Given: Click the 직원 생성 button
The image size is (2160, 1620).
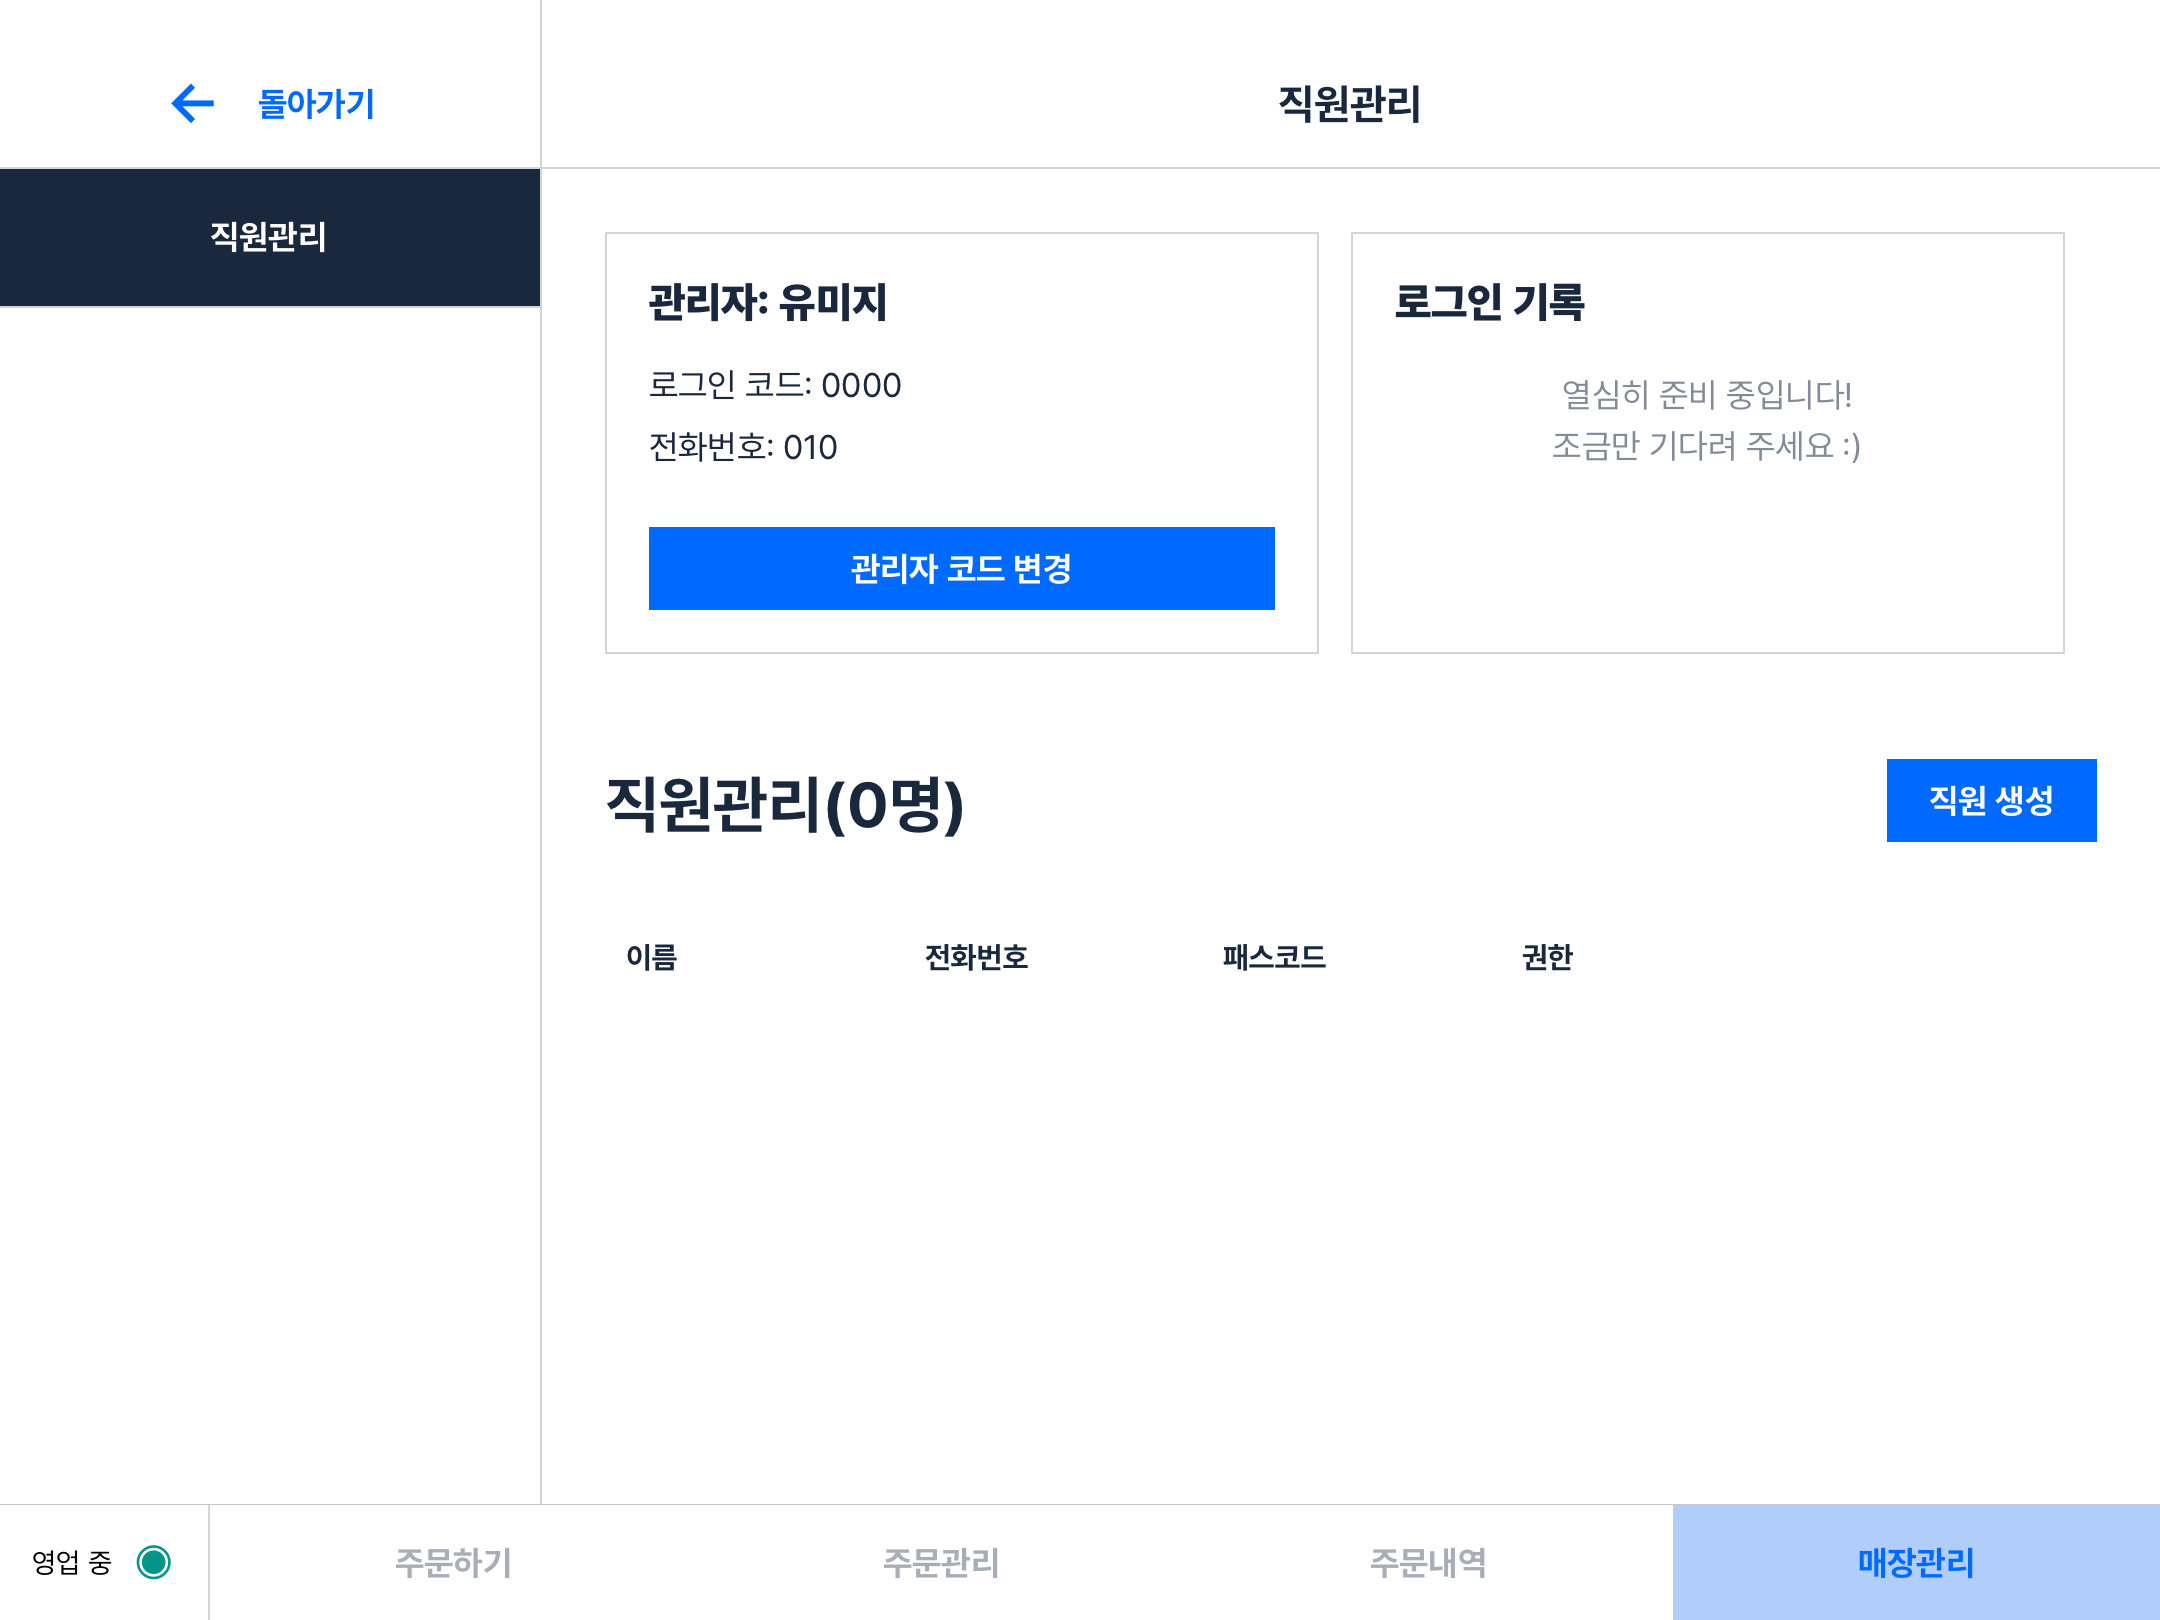Looking at the screenshot, I should click(x=1990, y=800).
